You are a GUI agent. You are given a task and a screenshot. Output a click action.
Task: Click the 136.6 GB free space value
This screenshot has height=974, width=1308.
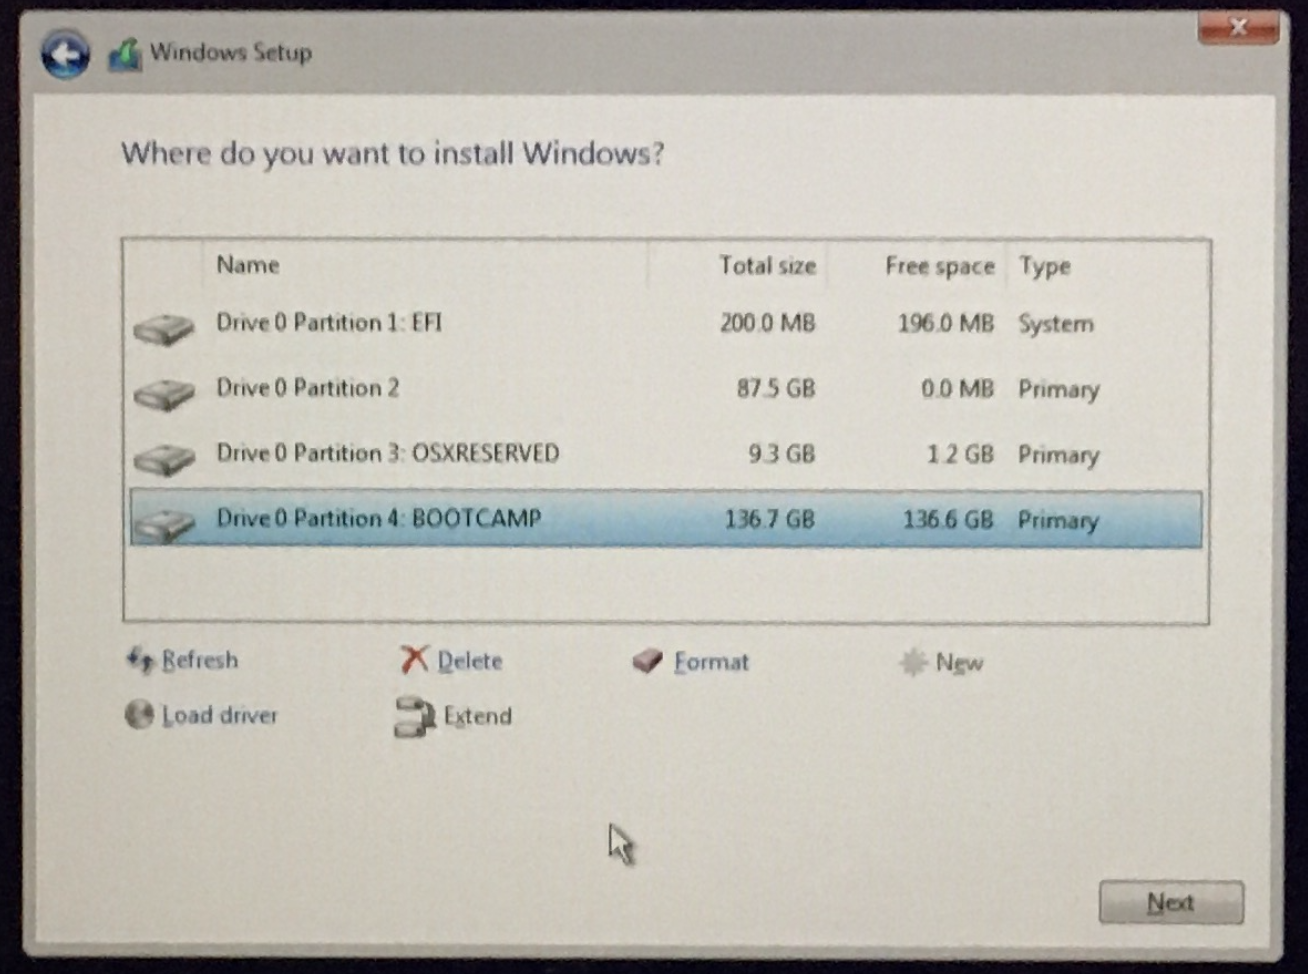pos(948,520)
